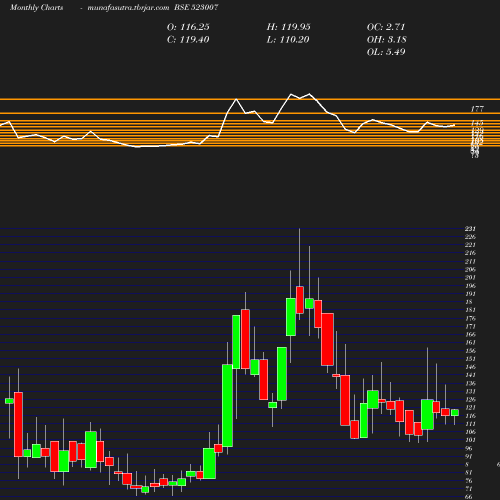Click the "181" price axis label
This screenshot has height=500, width=500.
point(470,310)
